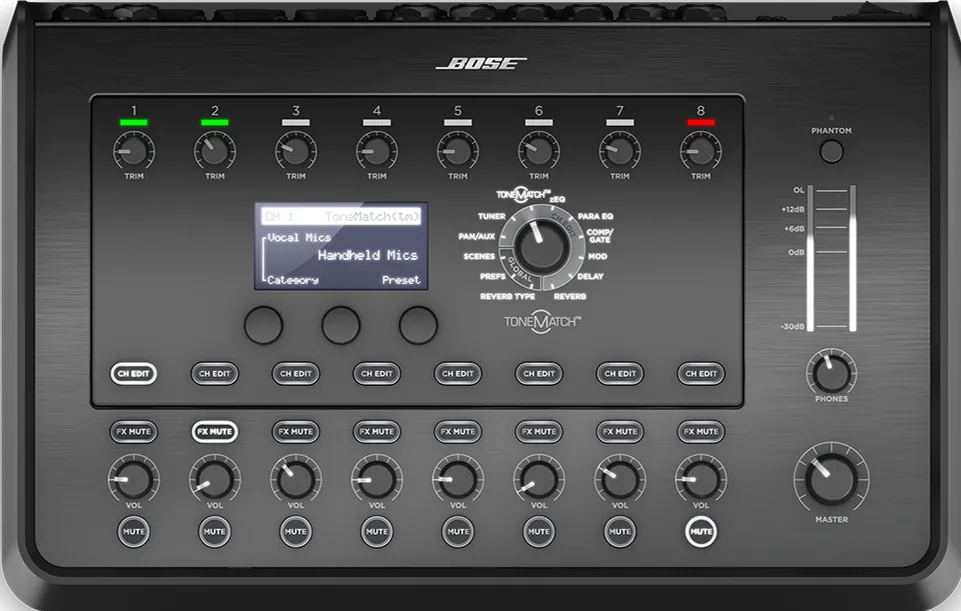Viewport: 961px width, 611px height.
Task: Click the 'CH 1 ToneMatch(tm)' display header
Action: (341, 216)
